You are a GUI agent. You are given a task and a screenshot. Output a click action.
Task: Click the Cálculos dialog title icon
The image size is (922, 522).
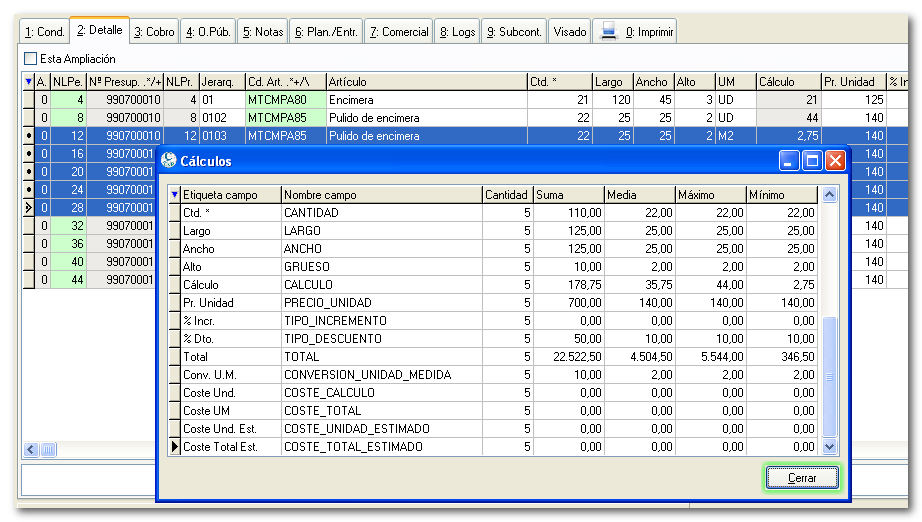tap(169, 160)
